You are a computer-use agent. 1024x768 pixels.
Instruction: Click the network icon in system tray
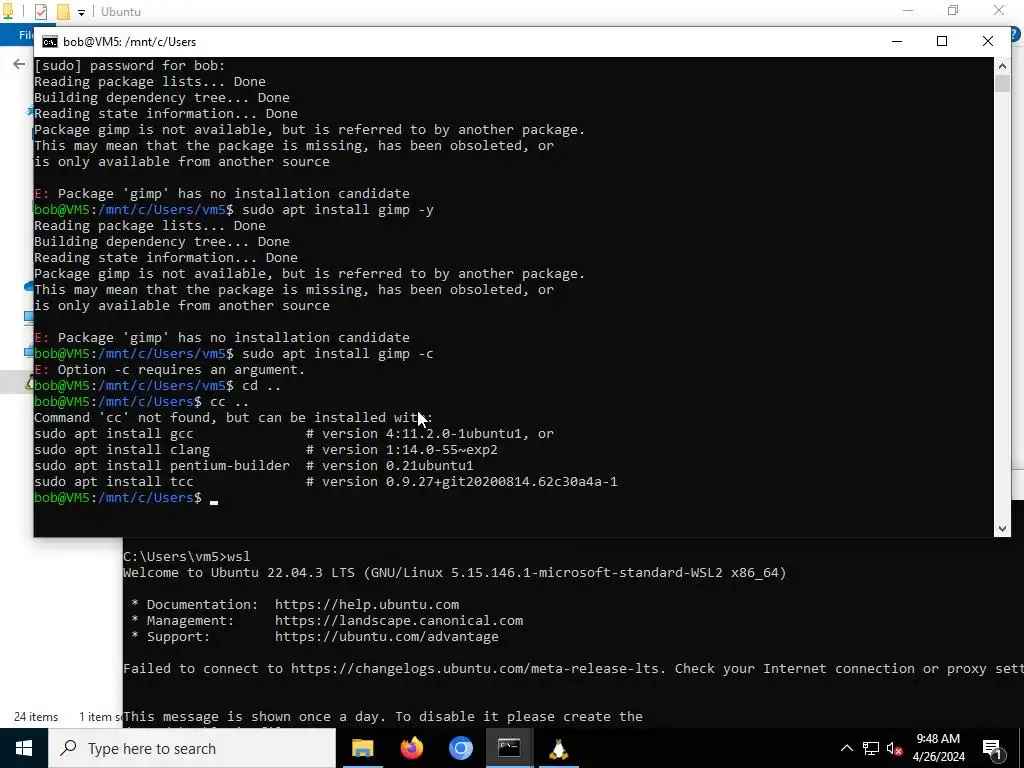pos(871,748)
